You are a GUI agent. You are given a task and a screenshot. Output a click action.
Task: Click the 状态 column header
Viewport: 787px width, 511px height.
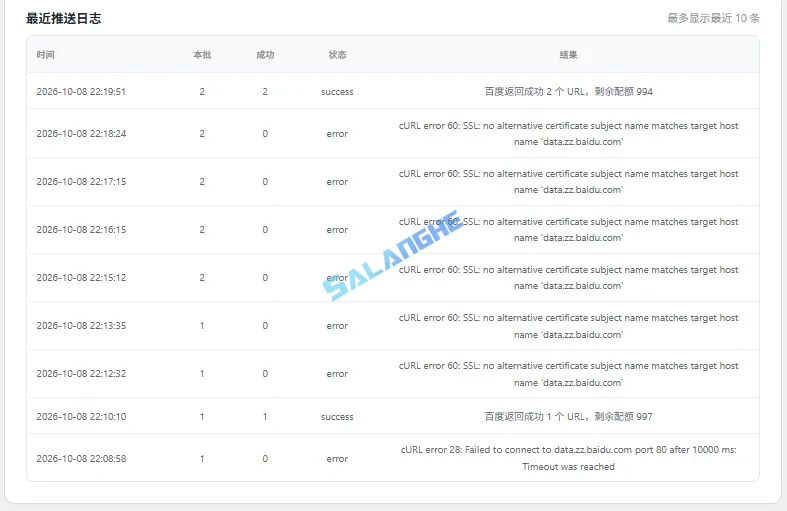[x=337, y=55]
